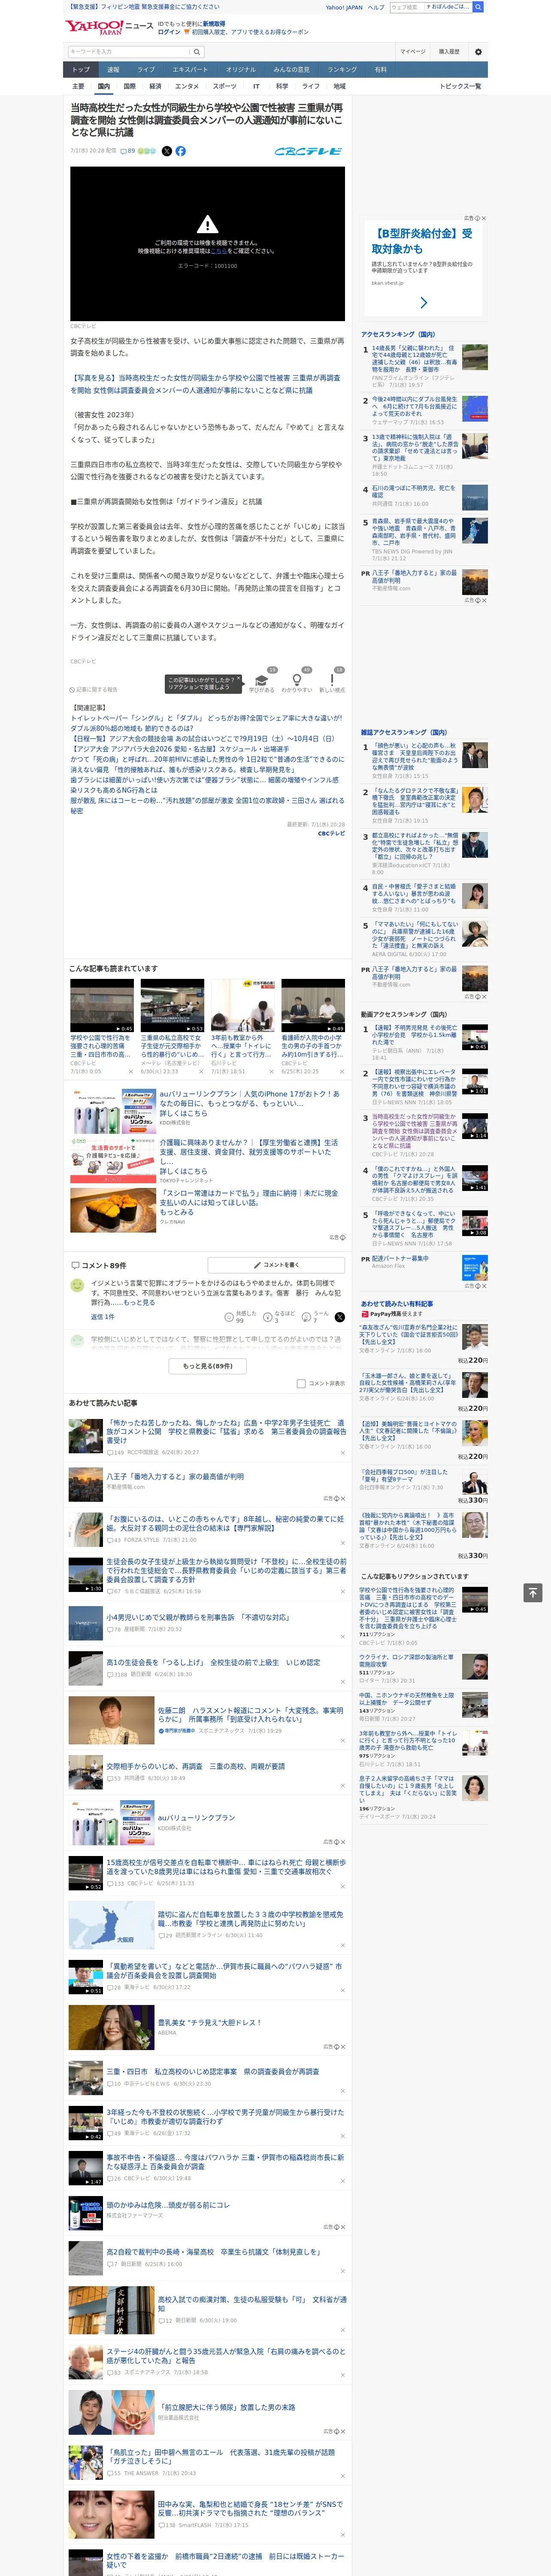Switch to エキスパート navigation tab

click(190, 69)
